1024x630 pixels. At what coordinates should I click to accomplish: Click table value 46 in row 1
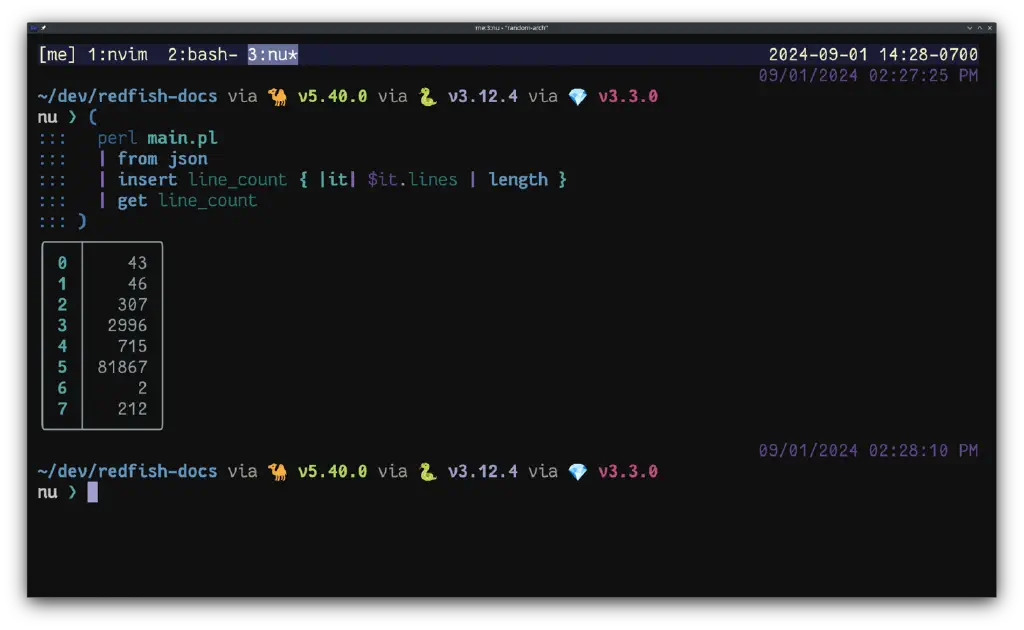[137, 284]
